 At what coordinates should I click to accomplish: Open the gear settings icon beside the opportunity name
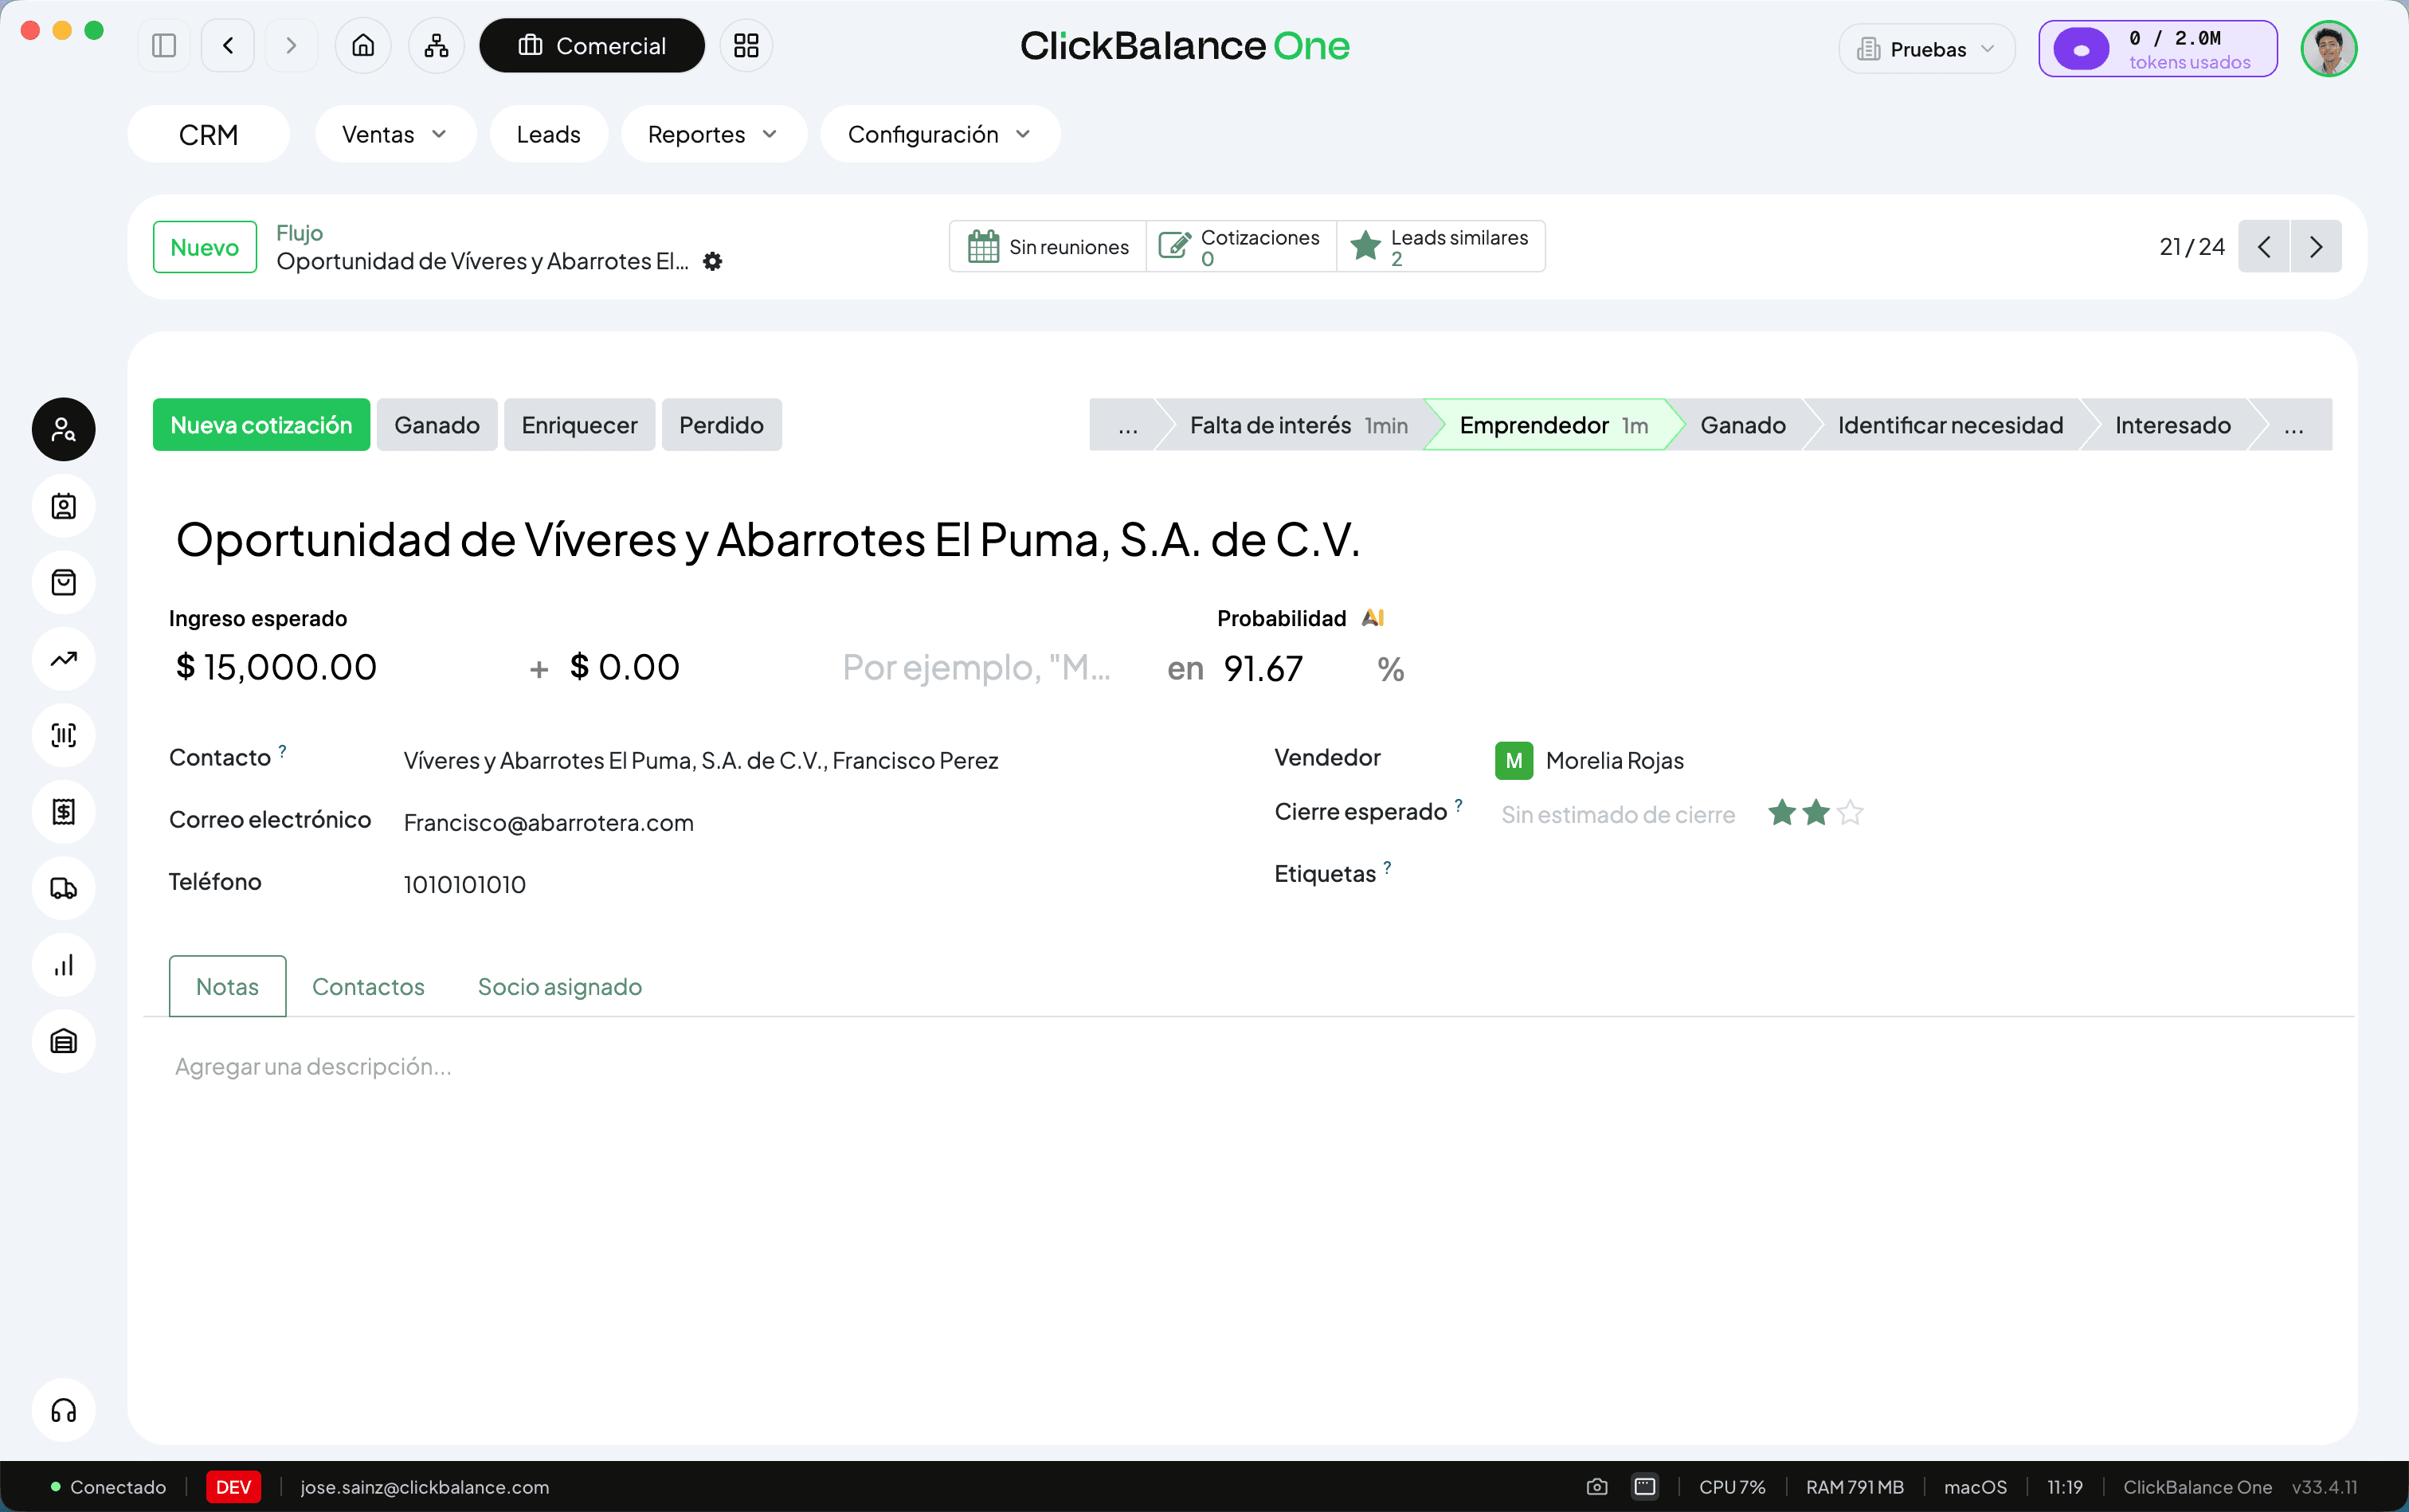pyautogui.click(x=712, y=261)
